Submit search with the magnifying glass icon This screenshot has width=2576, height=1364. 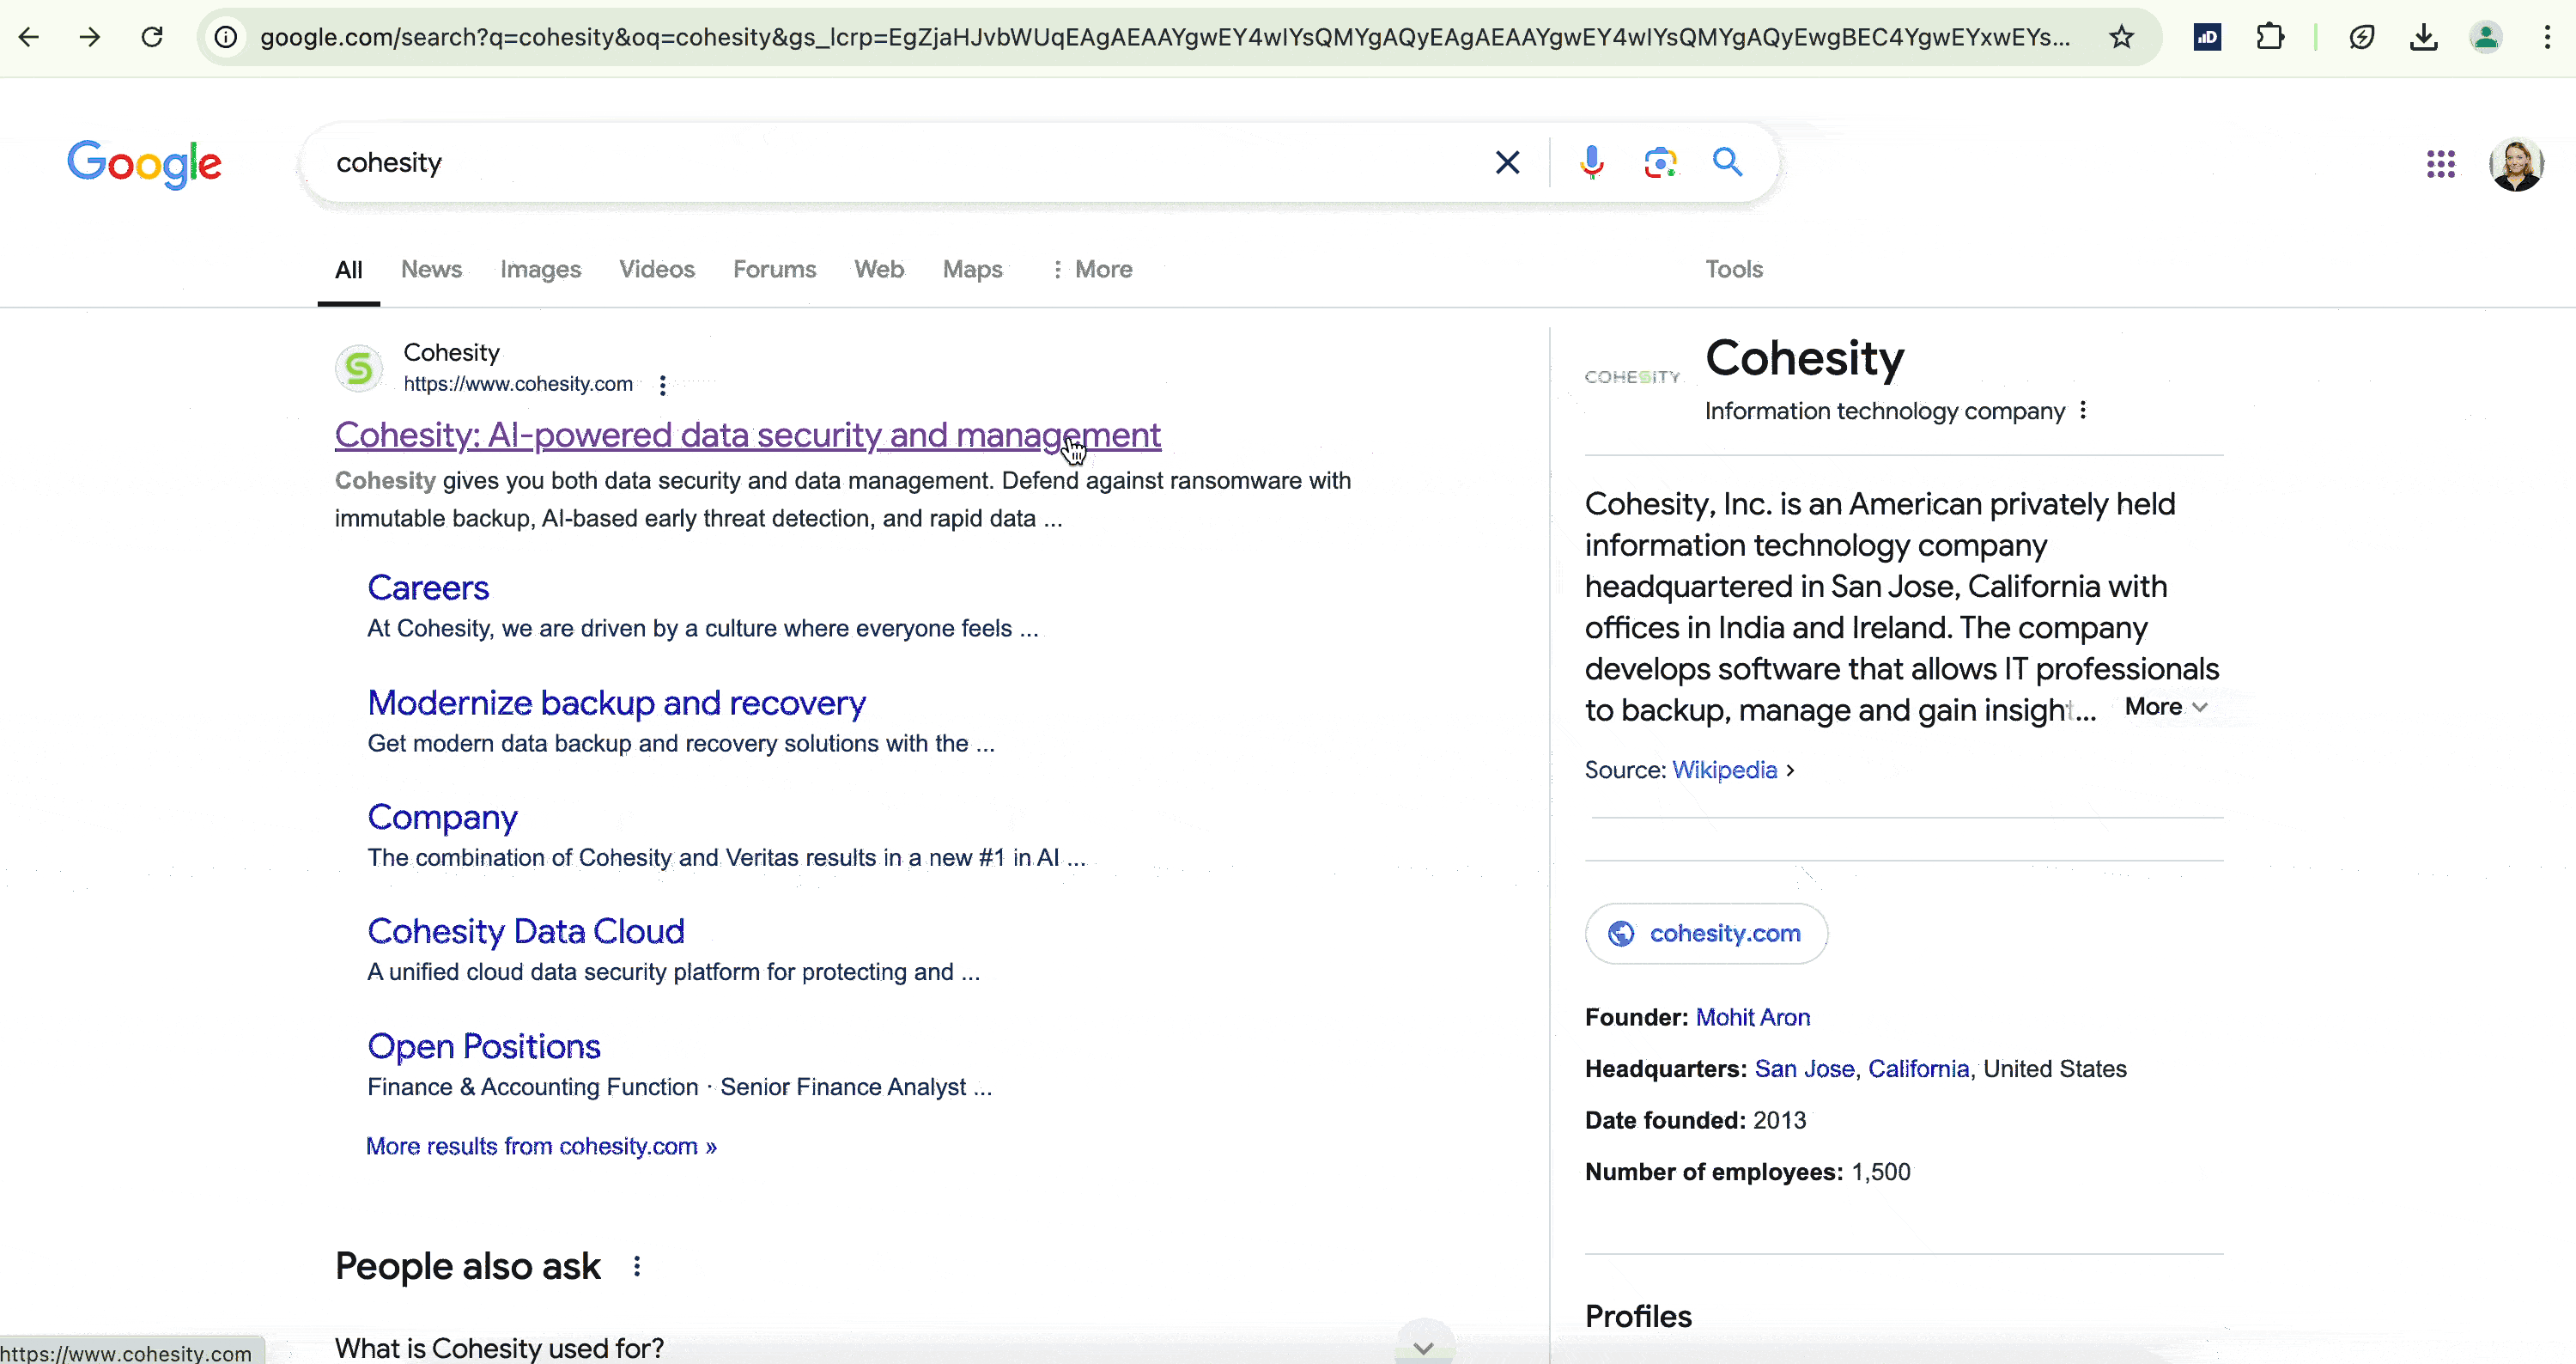click(x=1727, y=162)
